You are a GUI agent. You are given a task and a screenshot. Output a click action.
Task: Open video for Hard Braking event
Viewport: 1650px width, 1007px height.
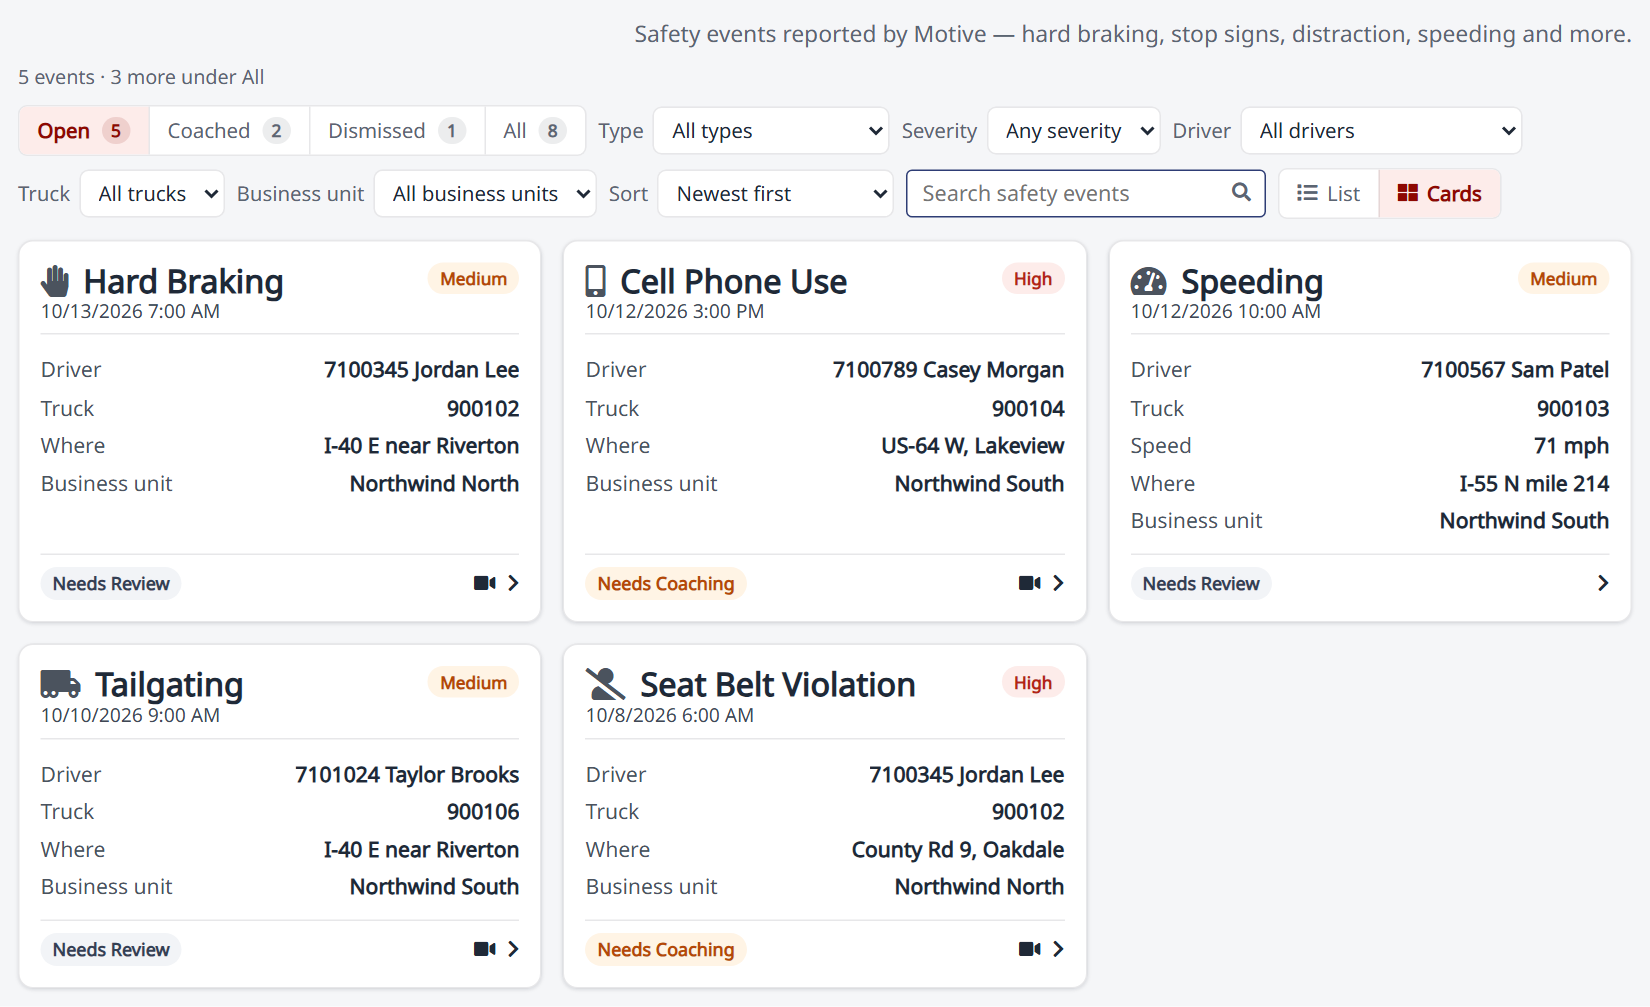point(484,583)
